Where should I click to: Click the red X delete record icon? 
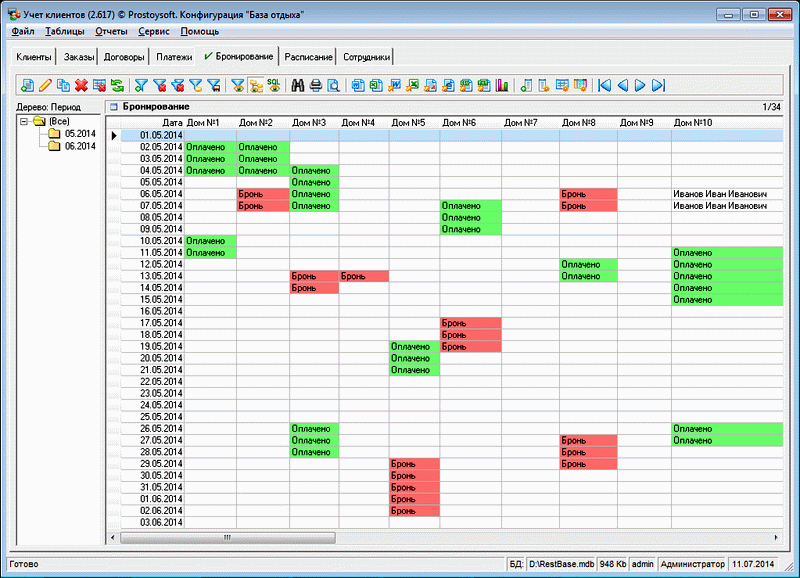81,86
